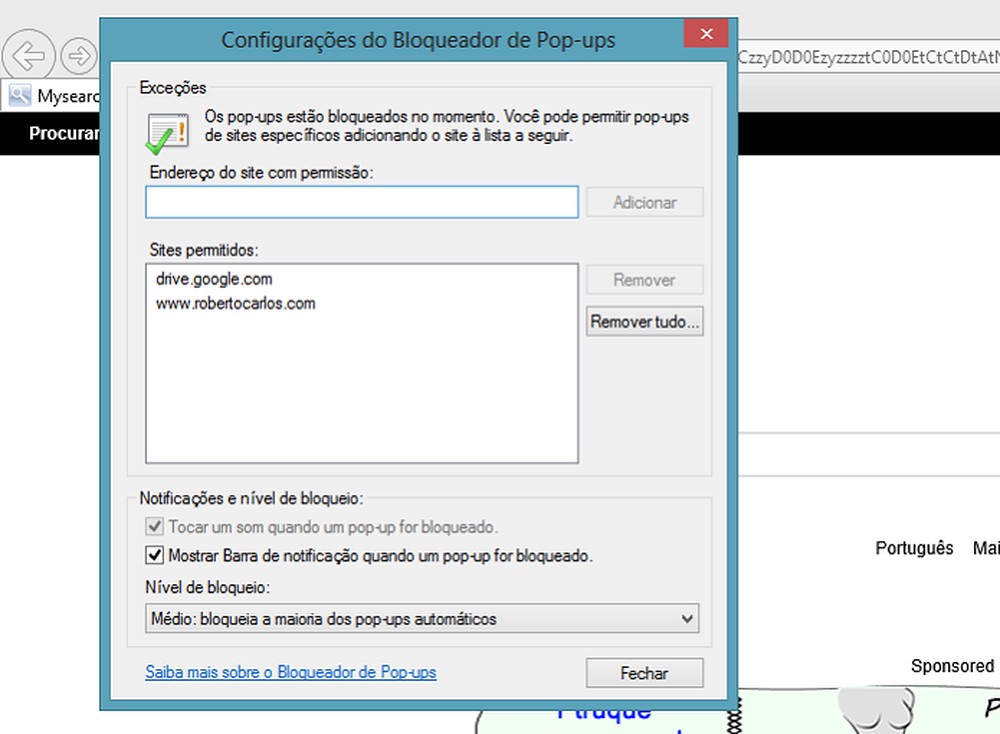The image size is (1000, 734).
Task: Open 'Saiba mais sobre o Bloqueador de Pop-ups' link
Action: click(290, 672)
